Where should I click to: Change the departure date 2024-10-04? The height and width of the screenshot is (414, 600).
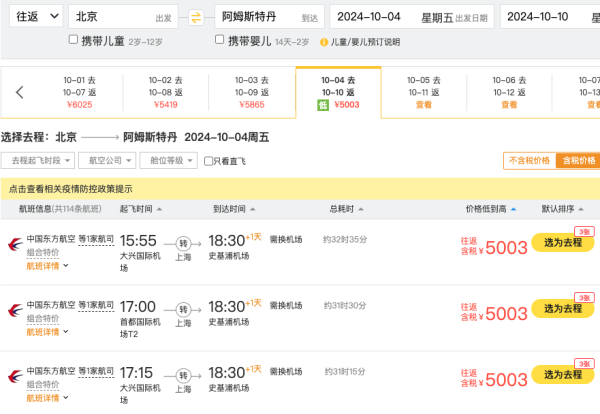click(412, 16)
